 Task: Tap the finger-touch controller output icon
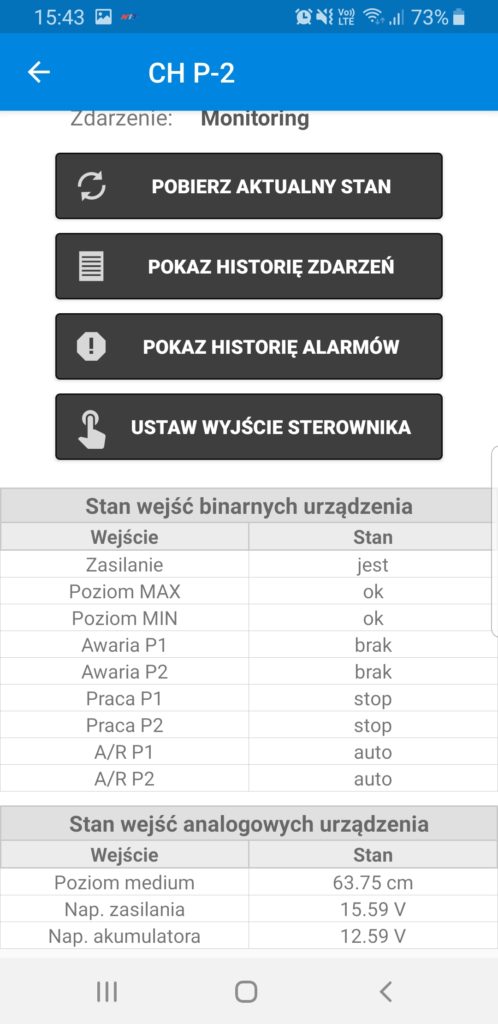click(91, 427)
